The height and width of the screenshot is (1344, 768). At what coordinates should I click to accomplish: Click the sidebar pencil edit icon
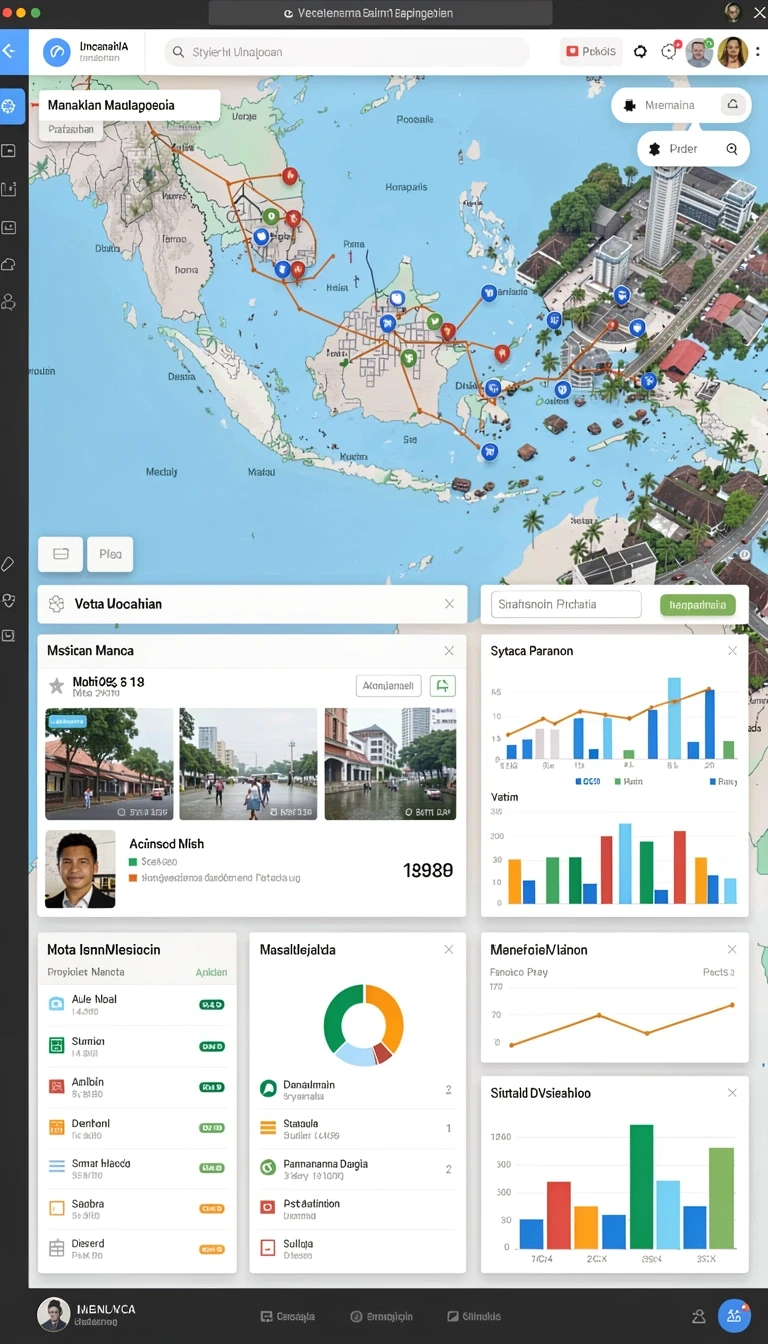point(8,564)
